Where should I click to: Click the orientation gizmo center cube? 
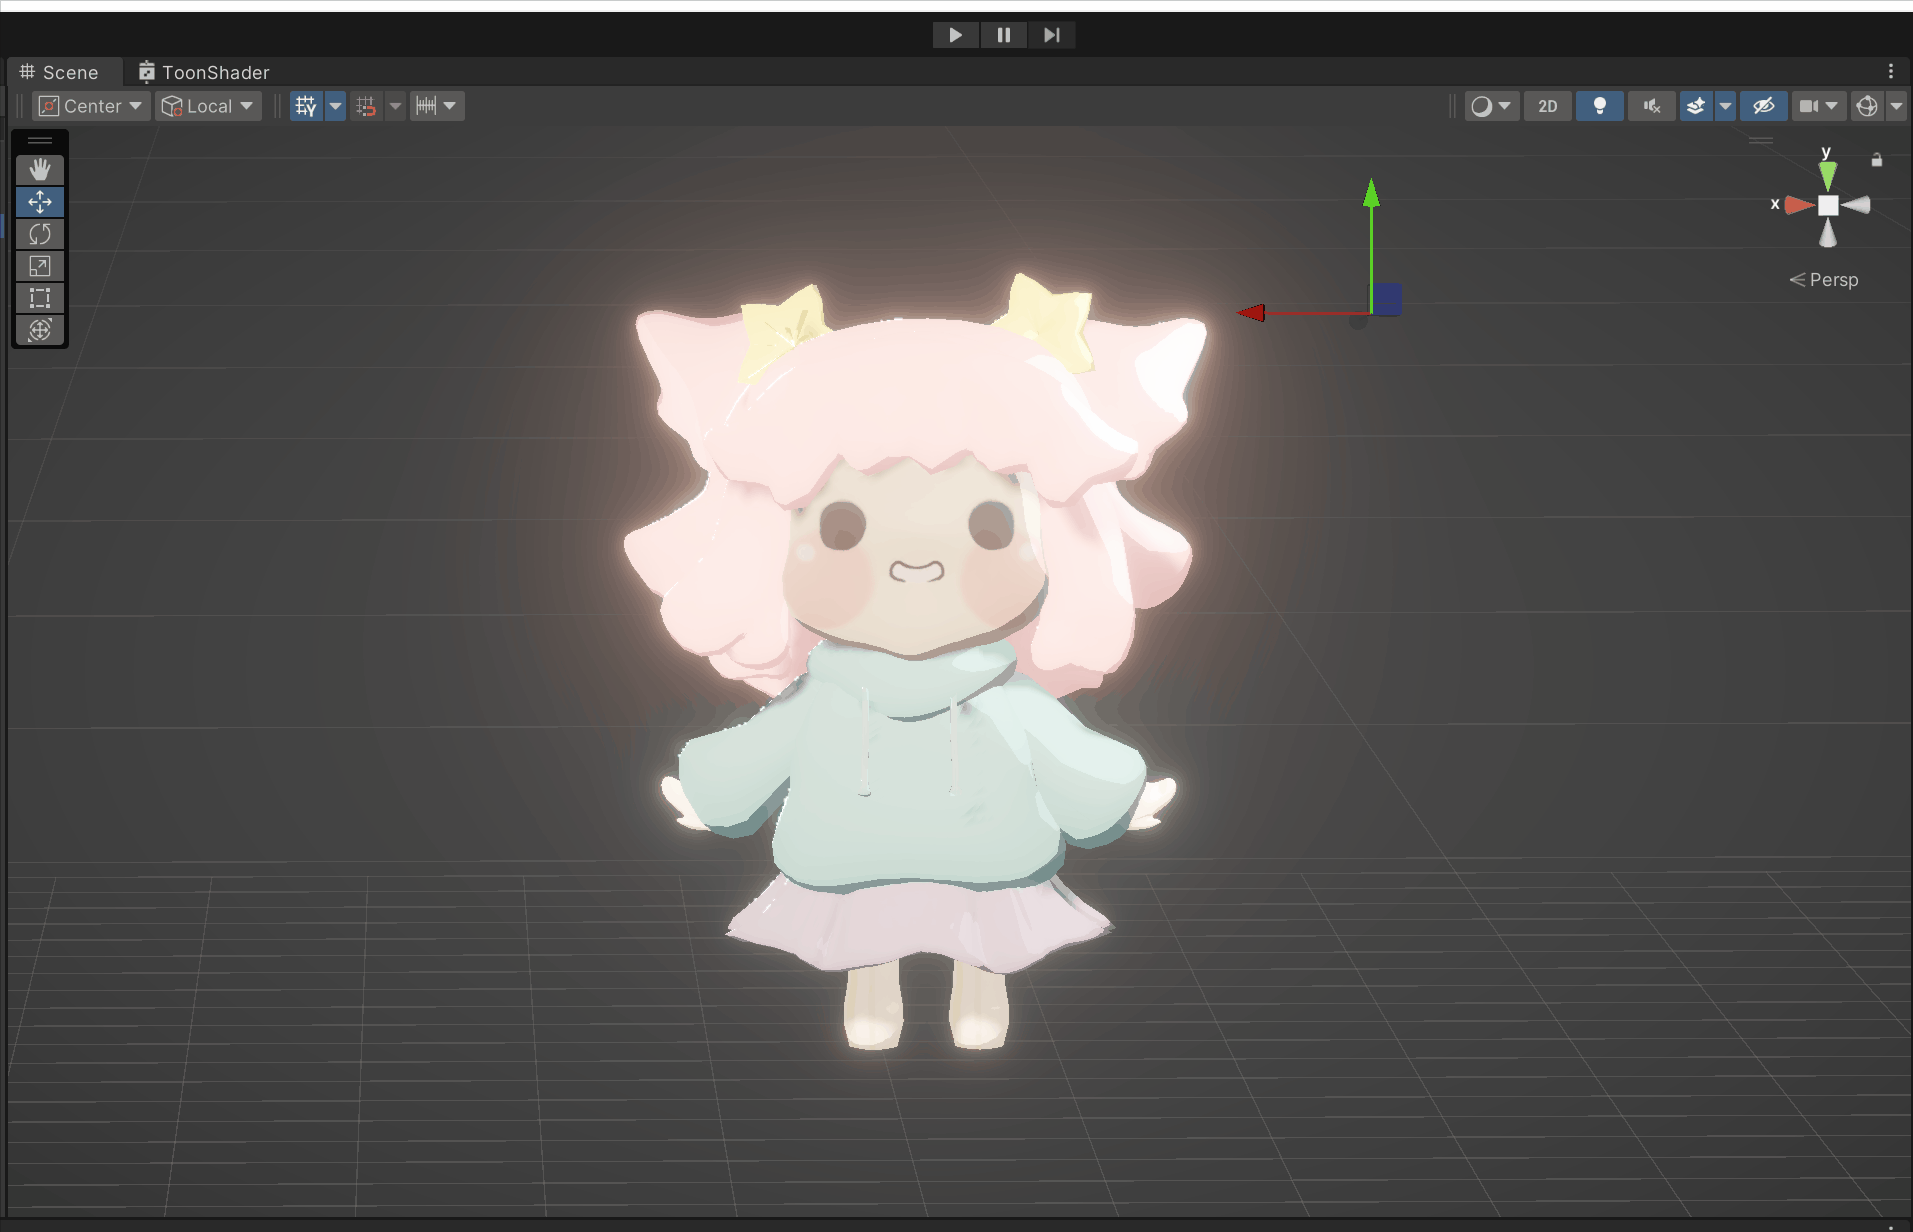(1828, 205)
